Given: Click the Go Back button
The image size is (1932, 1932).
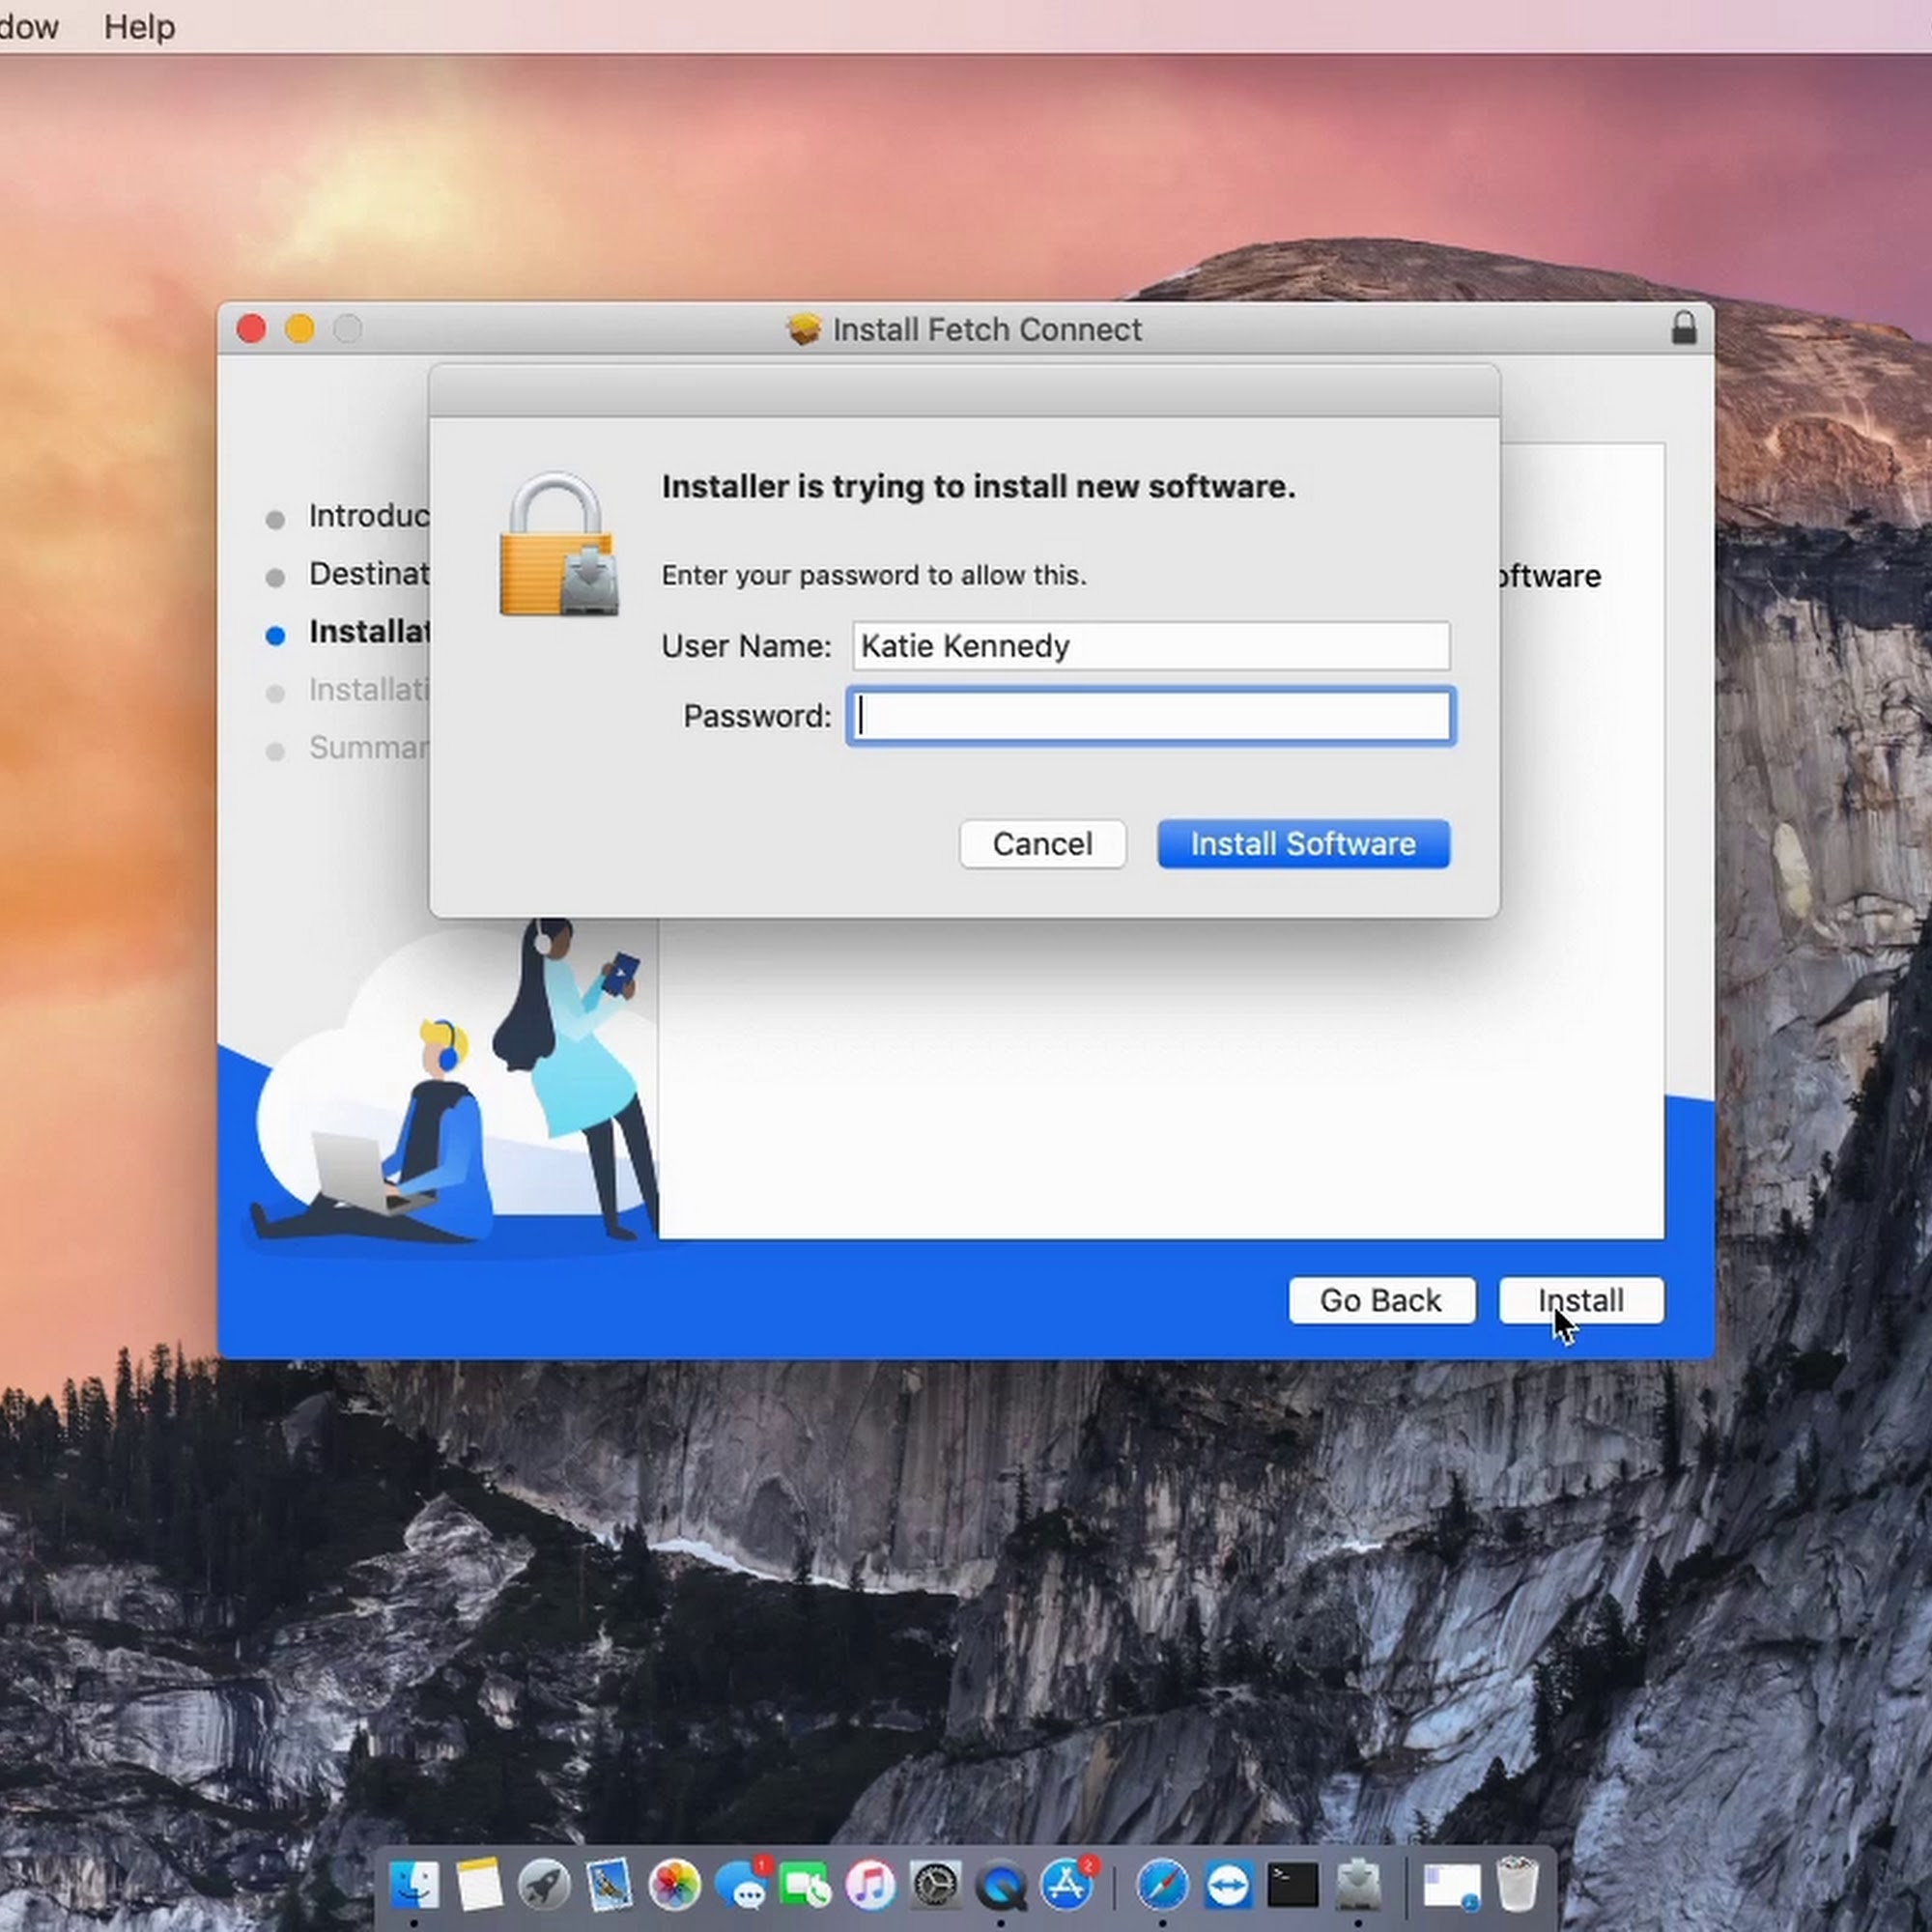Looking at the screenshot, I should pos(1380,1300).
